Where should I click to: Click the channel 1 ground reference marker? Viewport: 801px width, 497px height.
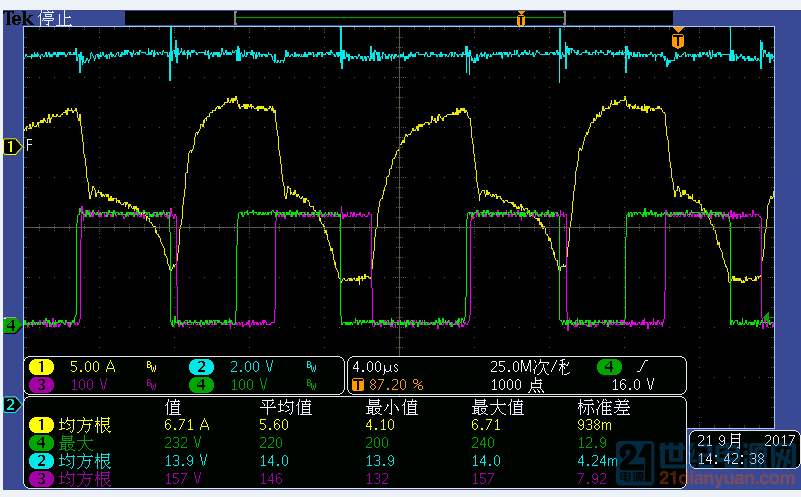[11, 147]
